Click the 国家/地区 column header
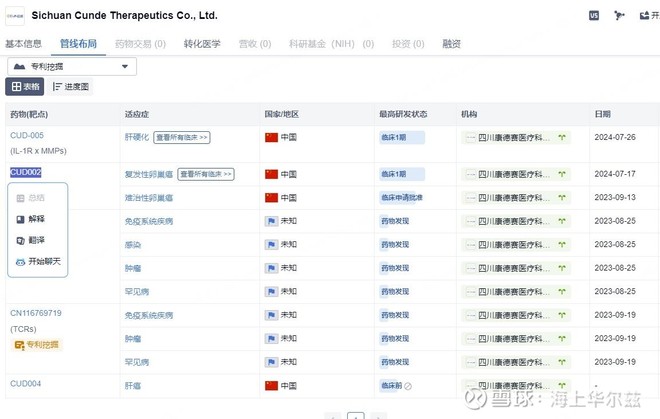This screenshot has width=660, height=419. (x=282, y=114)
